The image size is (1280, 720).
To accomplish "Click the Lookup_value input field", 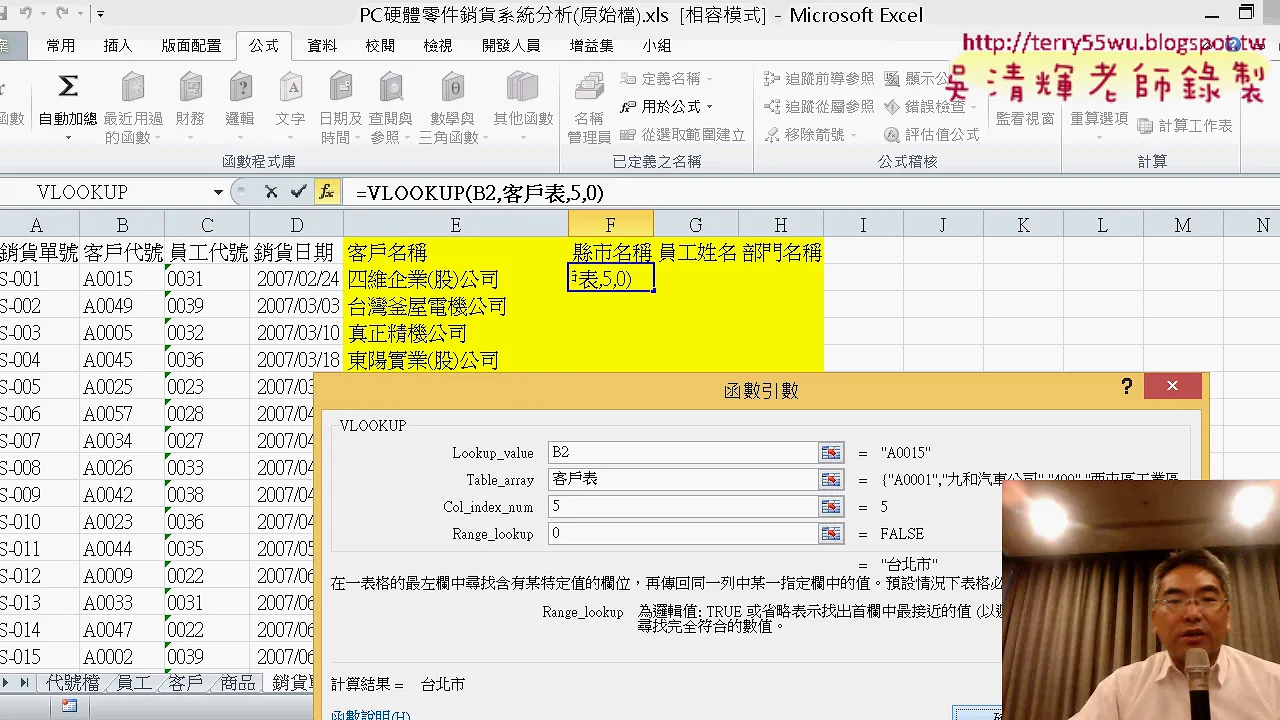I will (x=683, y=453).
